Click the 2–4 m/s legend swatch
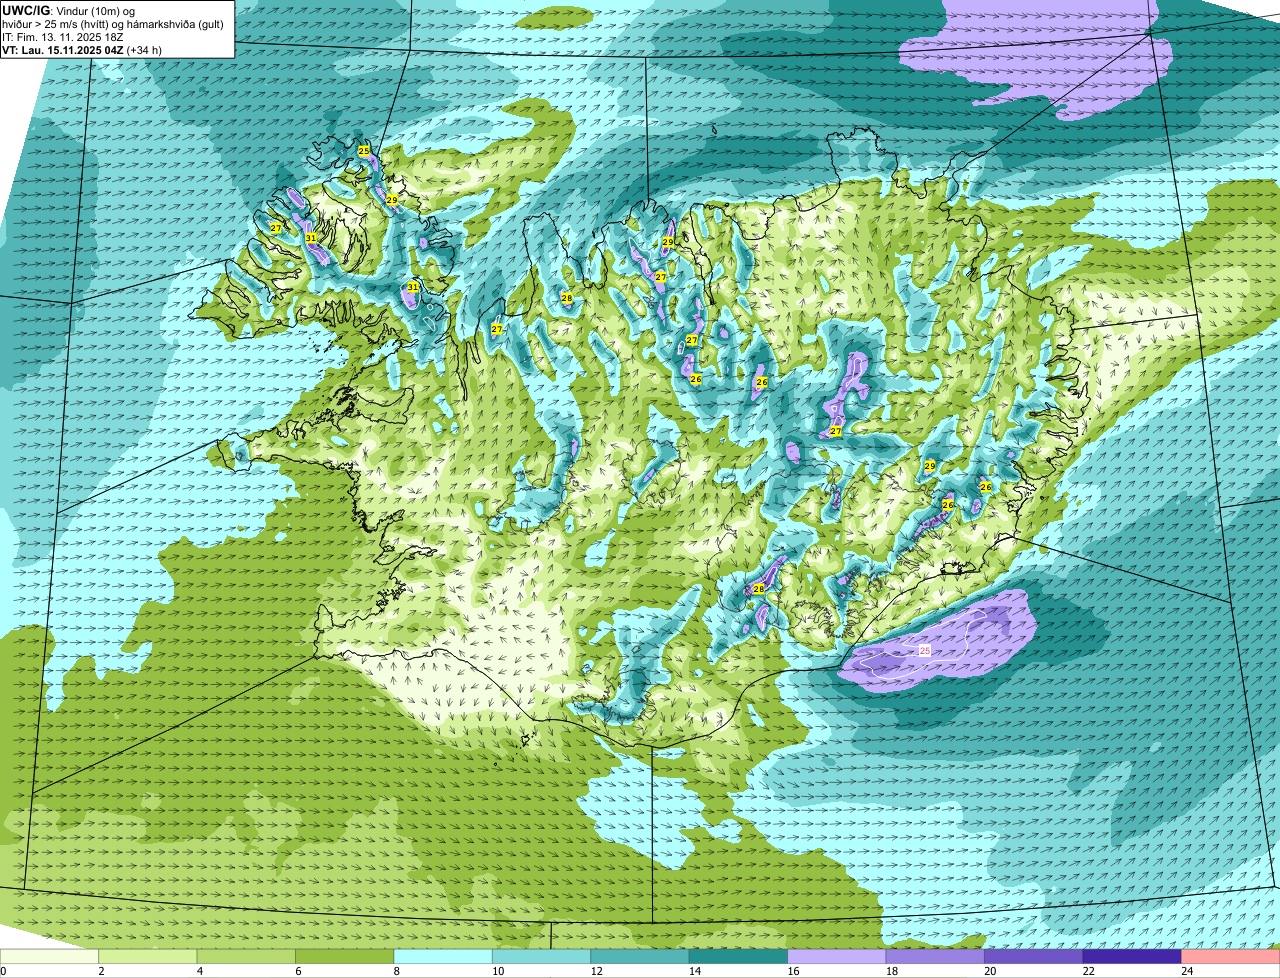The image size is (1280, 978). click(148, 957)
